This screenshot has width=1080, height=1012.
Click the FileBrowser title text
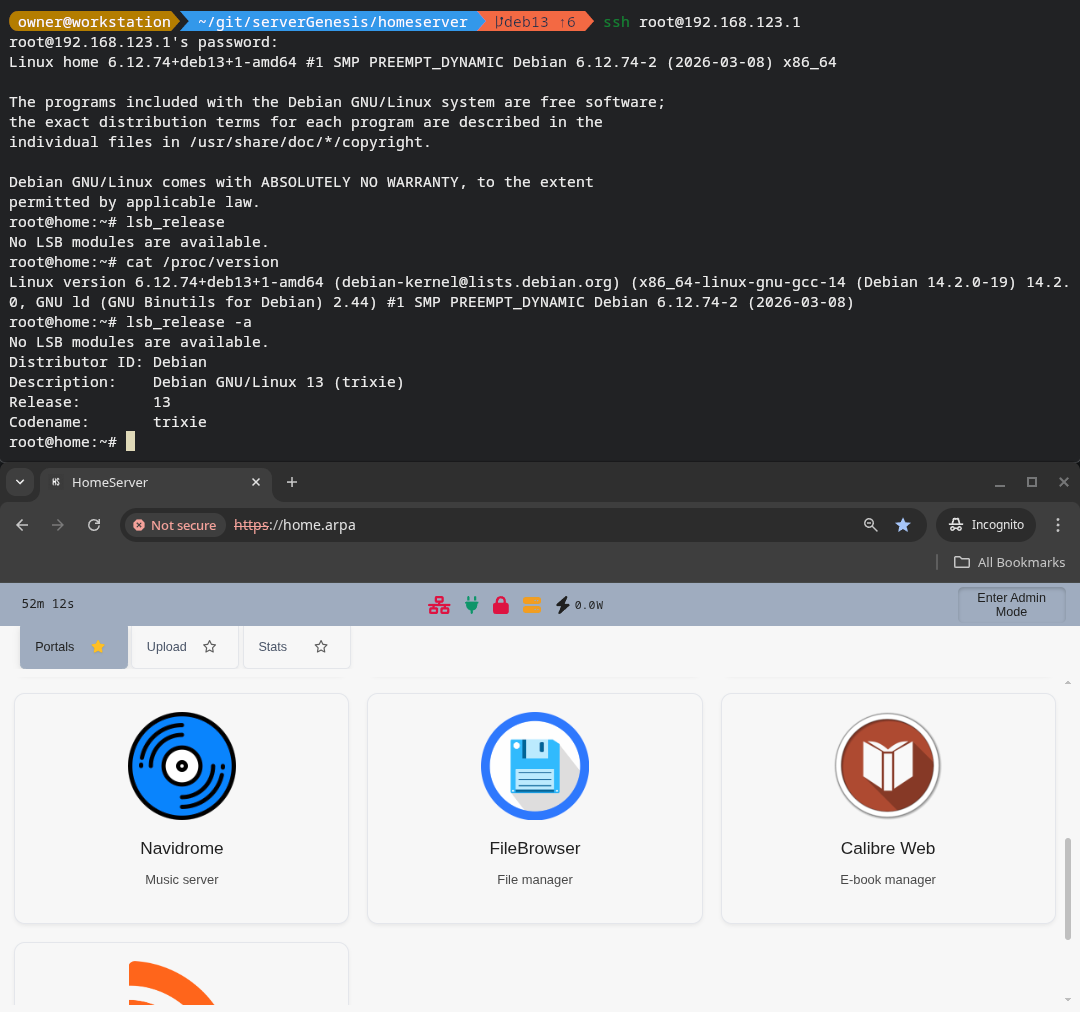535,848
